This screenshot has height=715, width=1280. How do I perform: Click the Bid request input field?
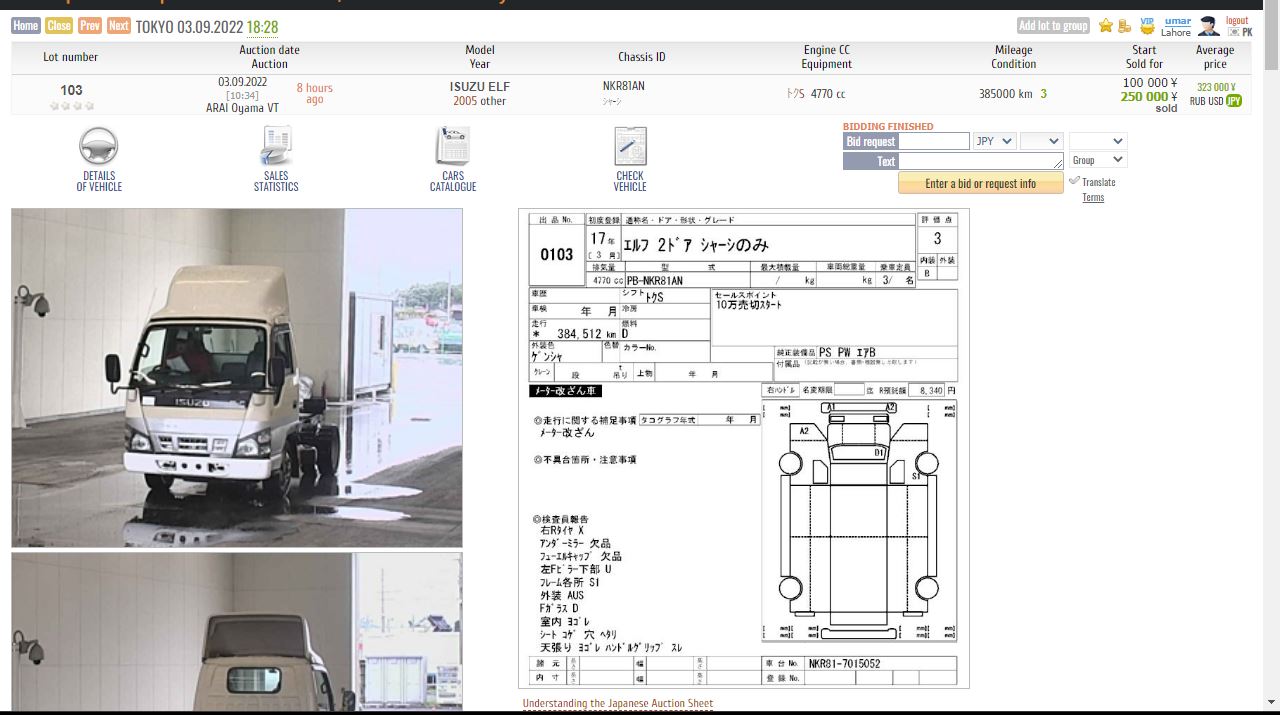(x=935, y=141)
